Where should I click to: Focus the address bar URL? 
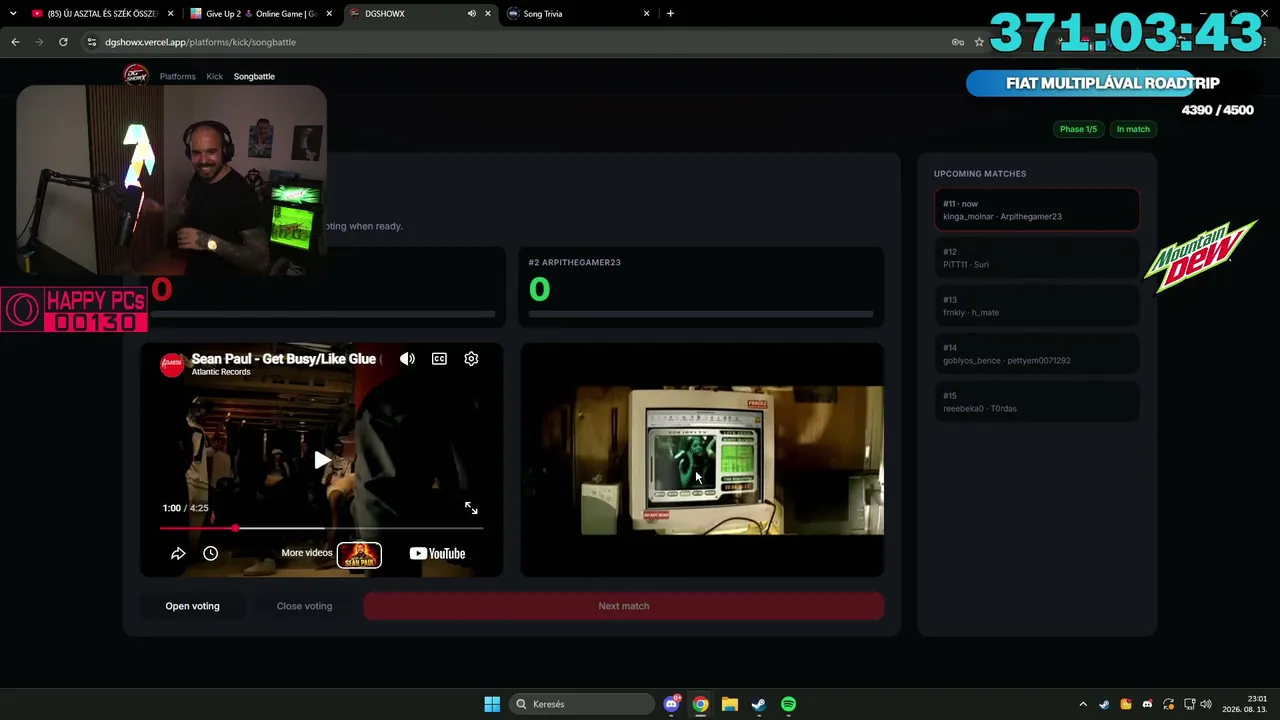[200, 42]
